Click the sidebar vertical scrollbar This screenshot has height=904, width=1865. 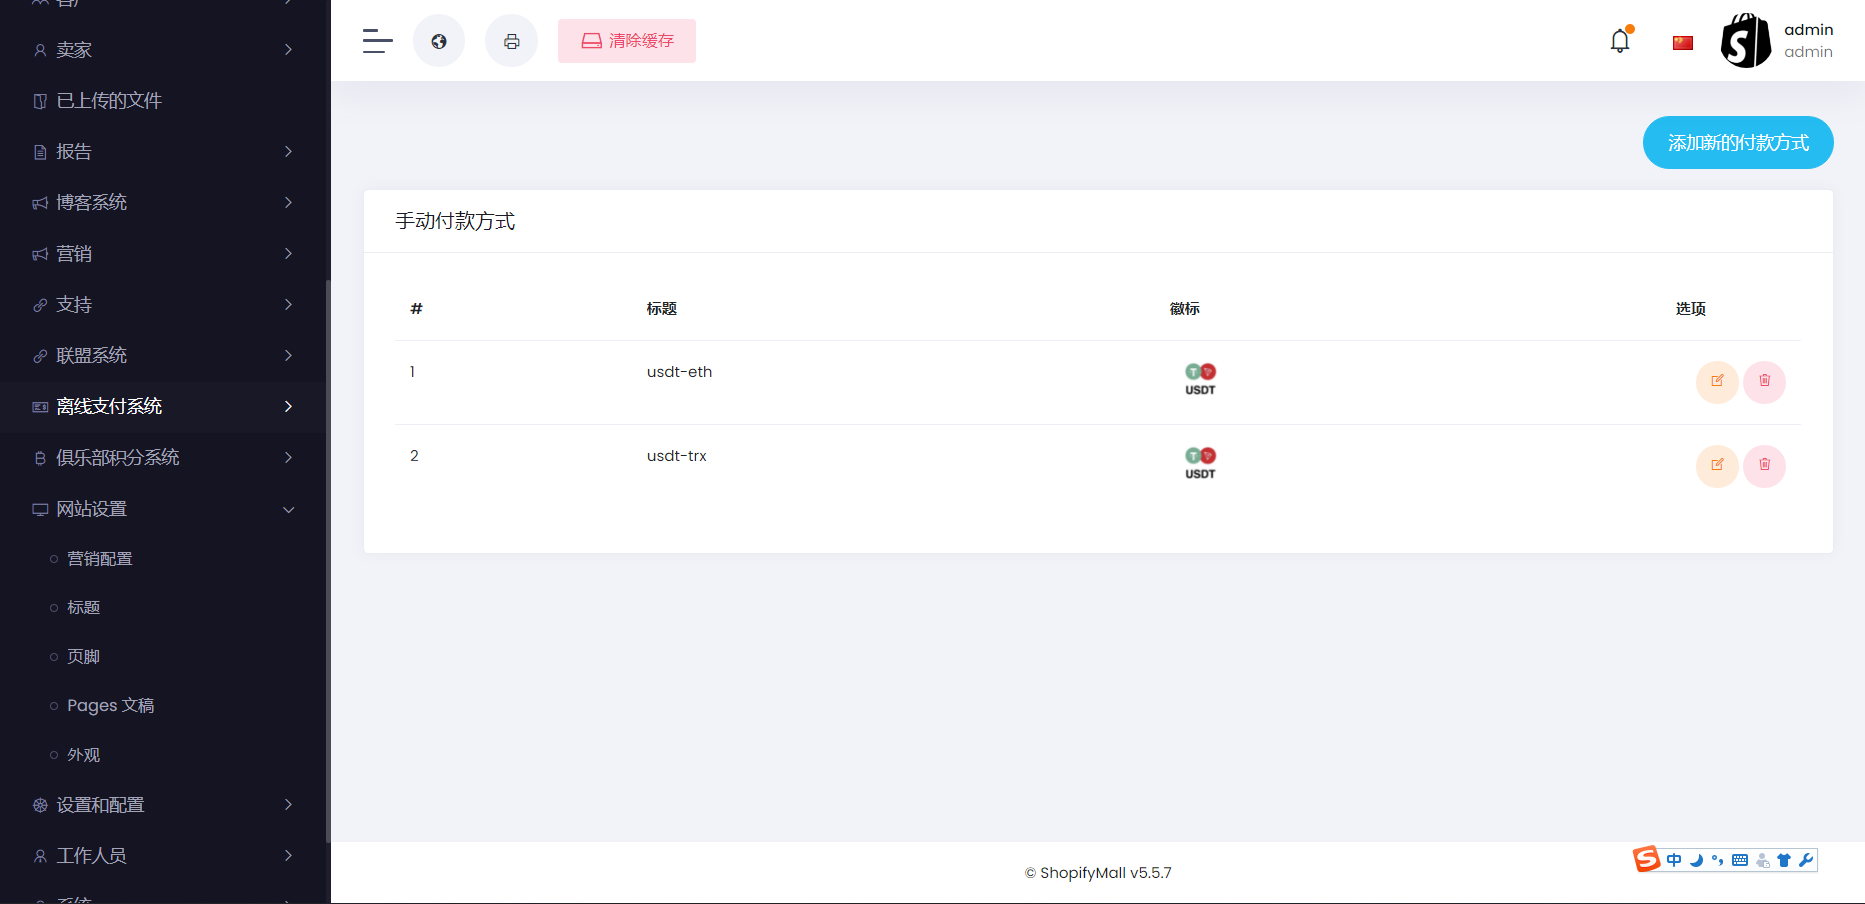click(x=328, y=560)
